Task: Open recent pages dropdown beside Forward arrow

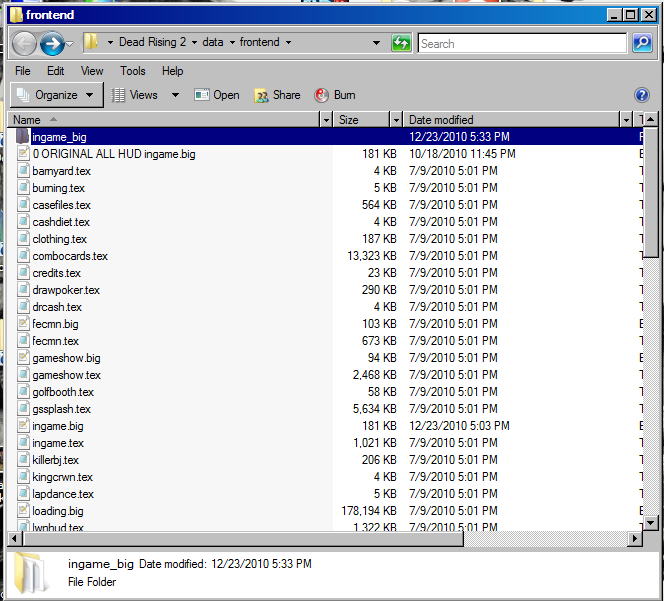Action: [70, 44]
